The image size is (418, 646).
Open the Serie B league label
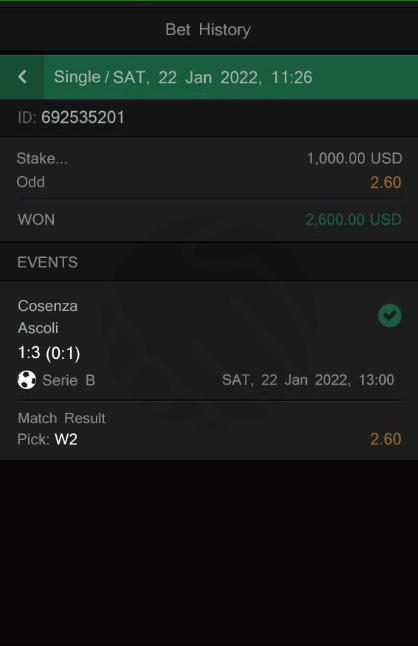click(x=68, y=380)
